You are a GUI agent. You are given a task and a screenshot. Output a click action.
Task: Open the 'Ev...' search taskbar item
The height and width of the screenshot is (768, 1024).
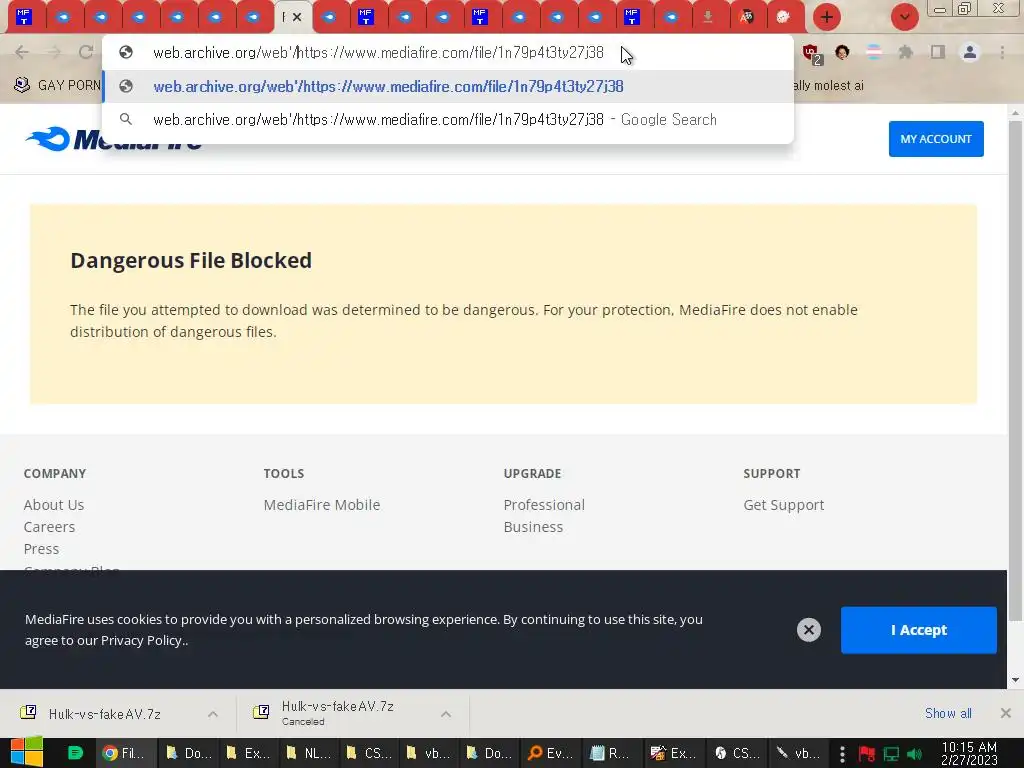549,753
